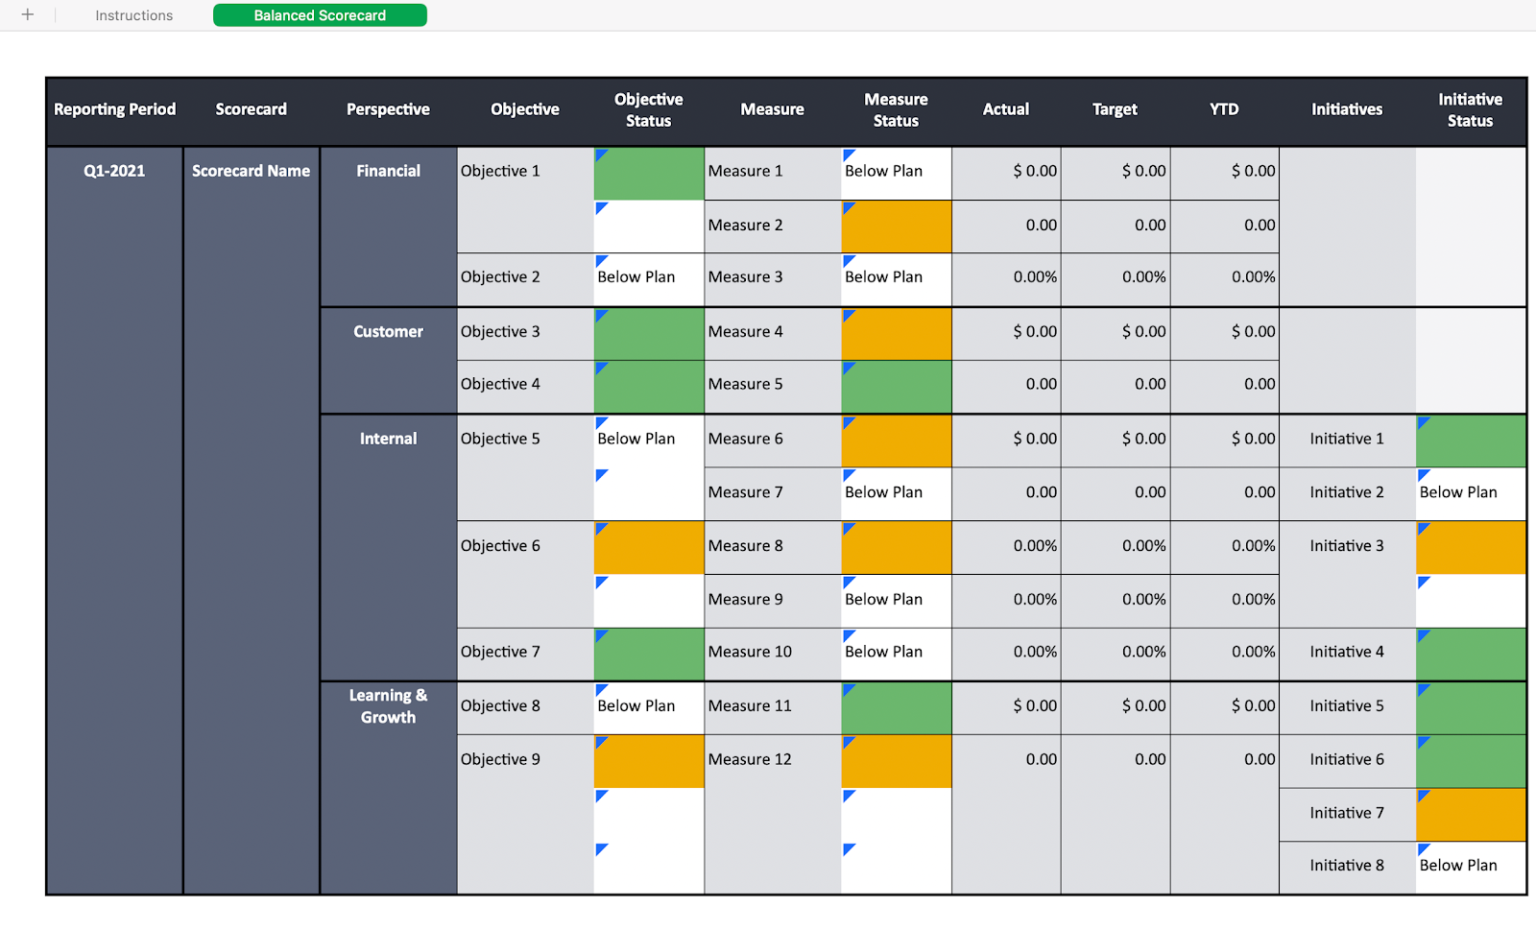
Task: Open the Objective 1 status pop-up menu
Action: 648,172
